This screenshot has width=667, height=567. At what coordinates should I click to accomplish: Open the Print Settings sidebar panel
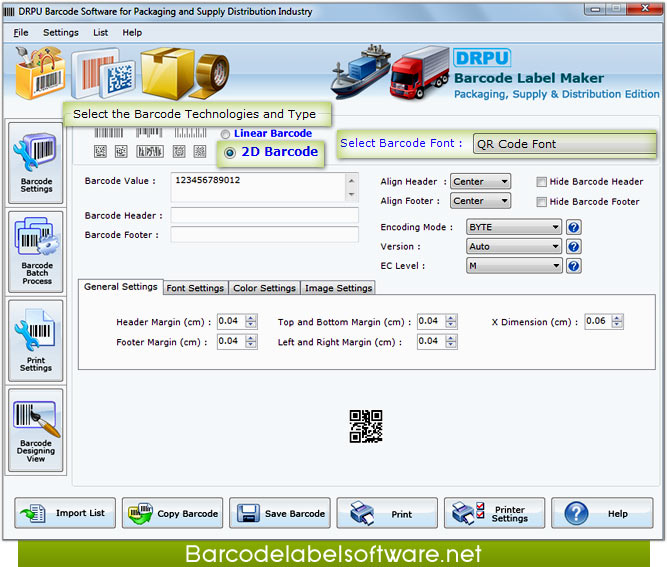(36, 341)
